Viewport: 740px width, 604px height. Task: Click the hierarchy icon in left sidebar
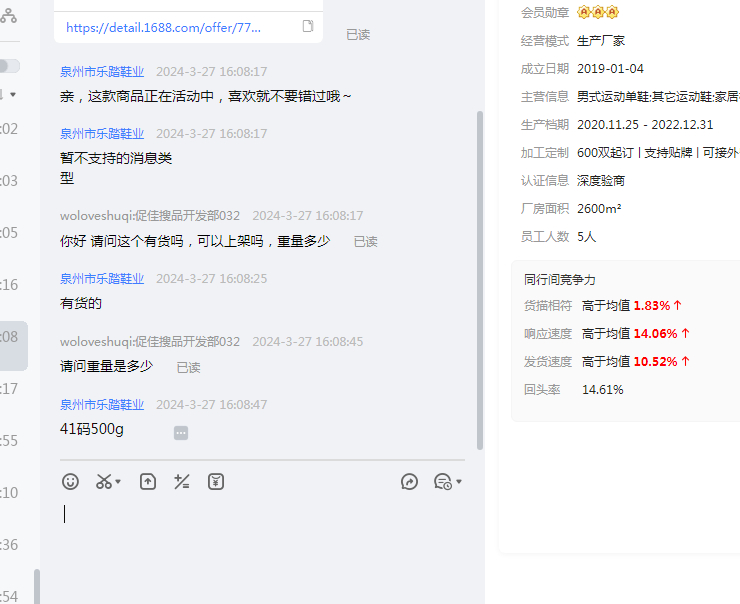click(x=8, y=14)
